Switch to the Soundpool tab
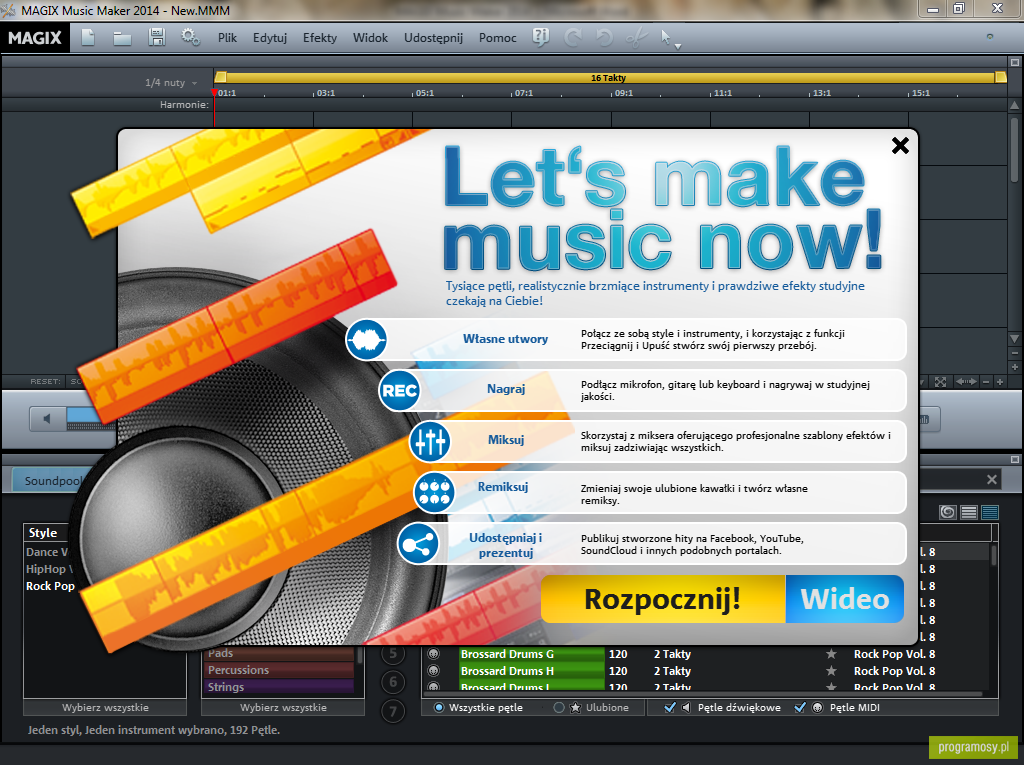The height and width of the screenshot is (765, 1024). click(52, 481)
